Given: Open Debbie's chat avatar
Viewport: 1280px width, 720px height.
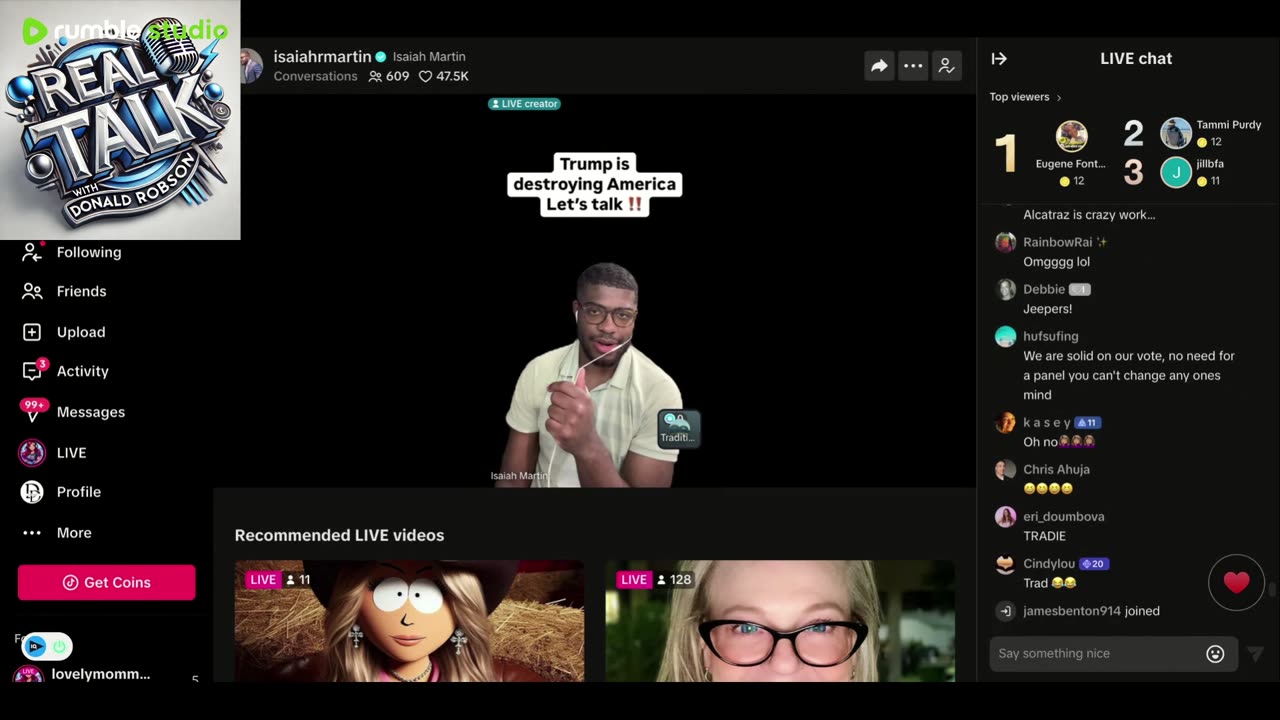Looking at the screenshot, I should coord(1005,289).
